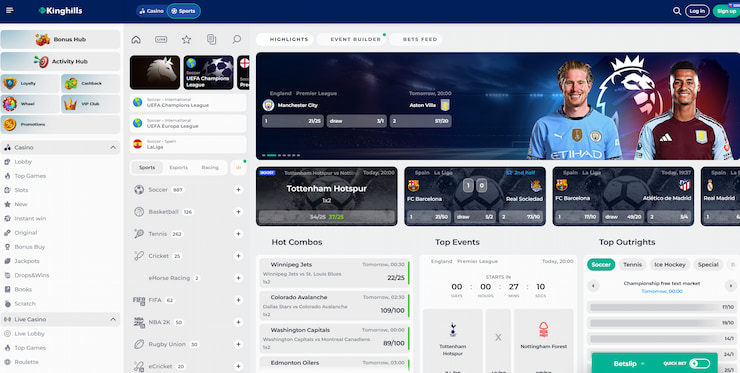Select the Special outrights filter
Image resolution: width=740 pixels, height=373 pixels.
click(x=708, y=265)
